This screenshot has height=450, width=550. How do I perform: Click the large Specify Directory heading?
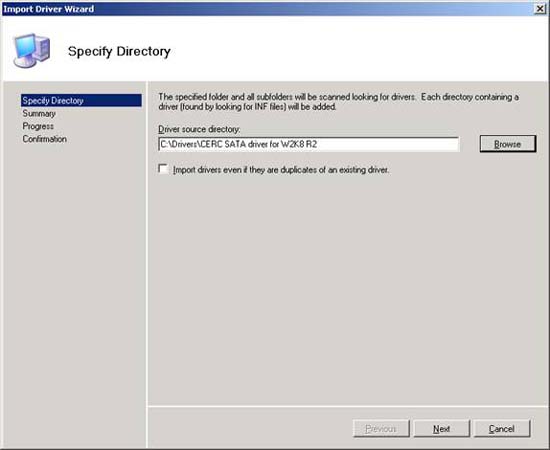click(119, 51)
